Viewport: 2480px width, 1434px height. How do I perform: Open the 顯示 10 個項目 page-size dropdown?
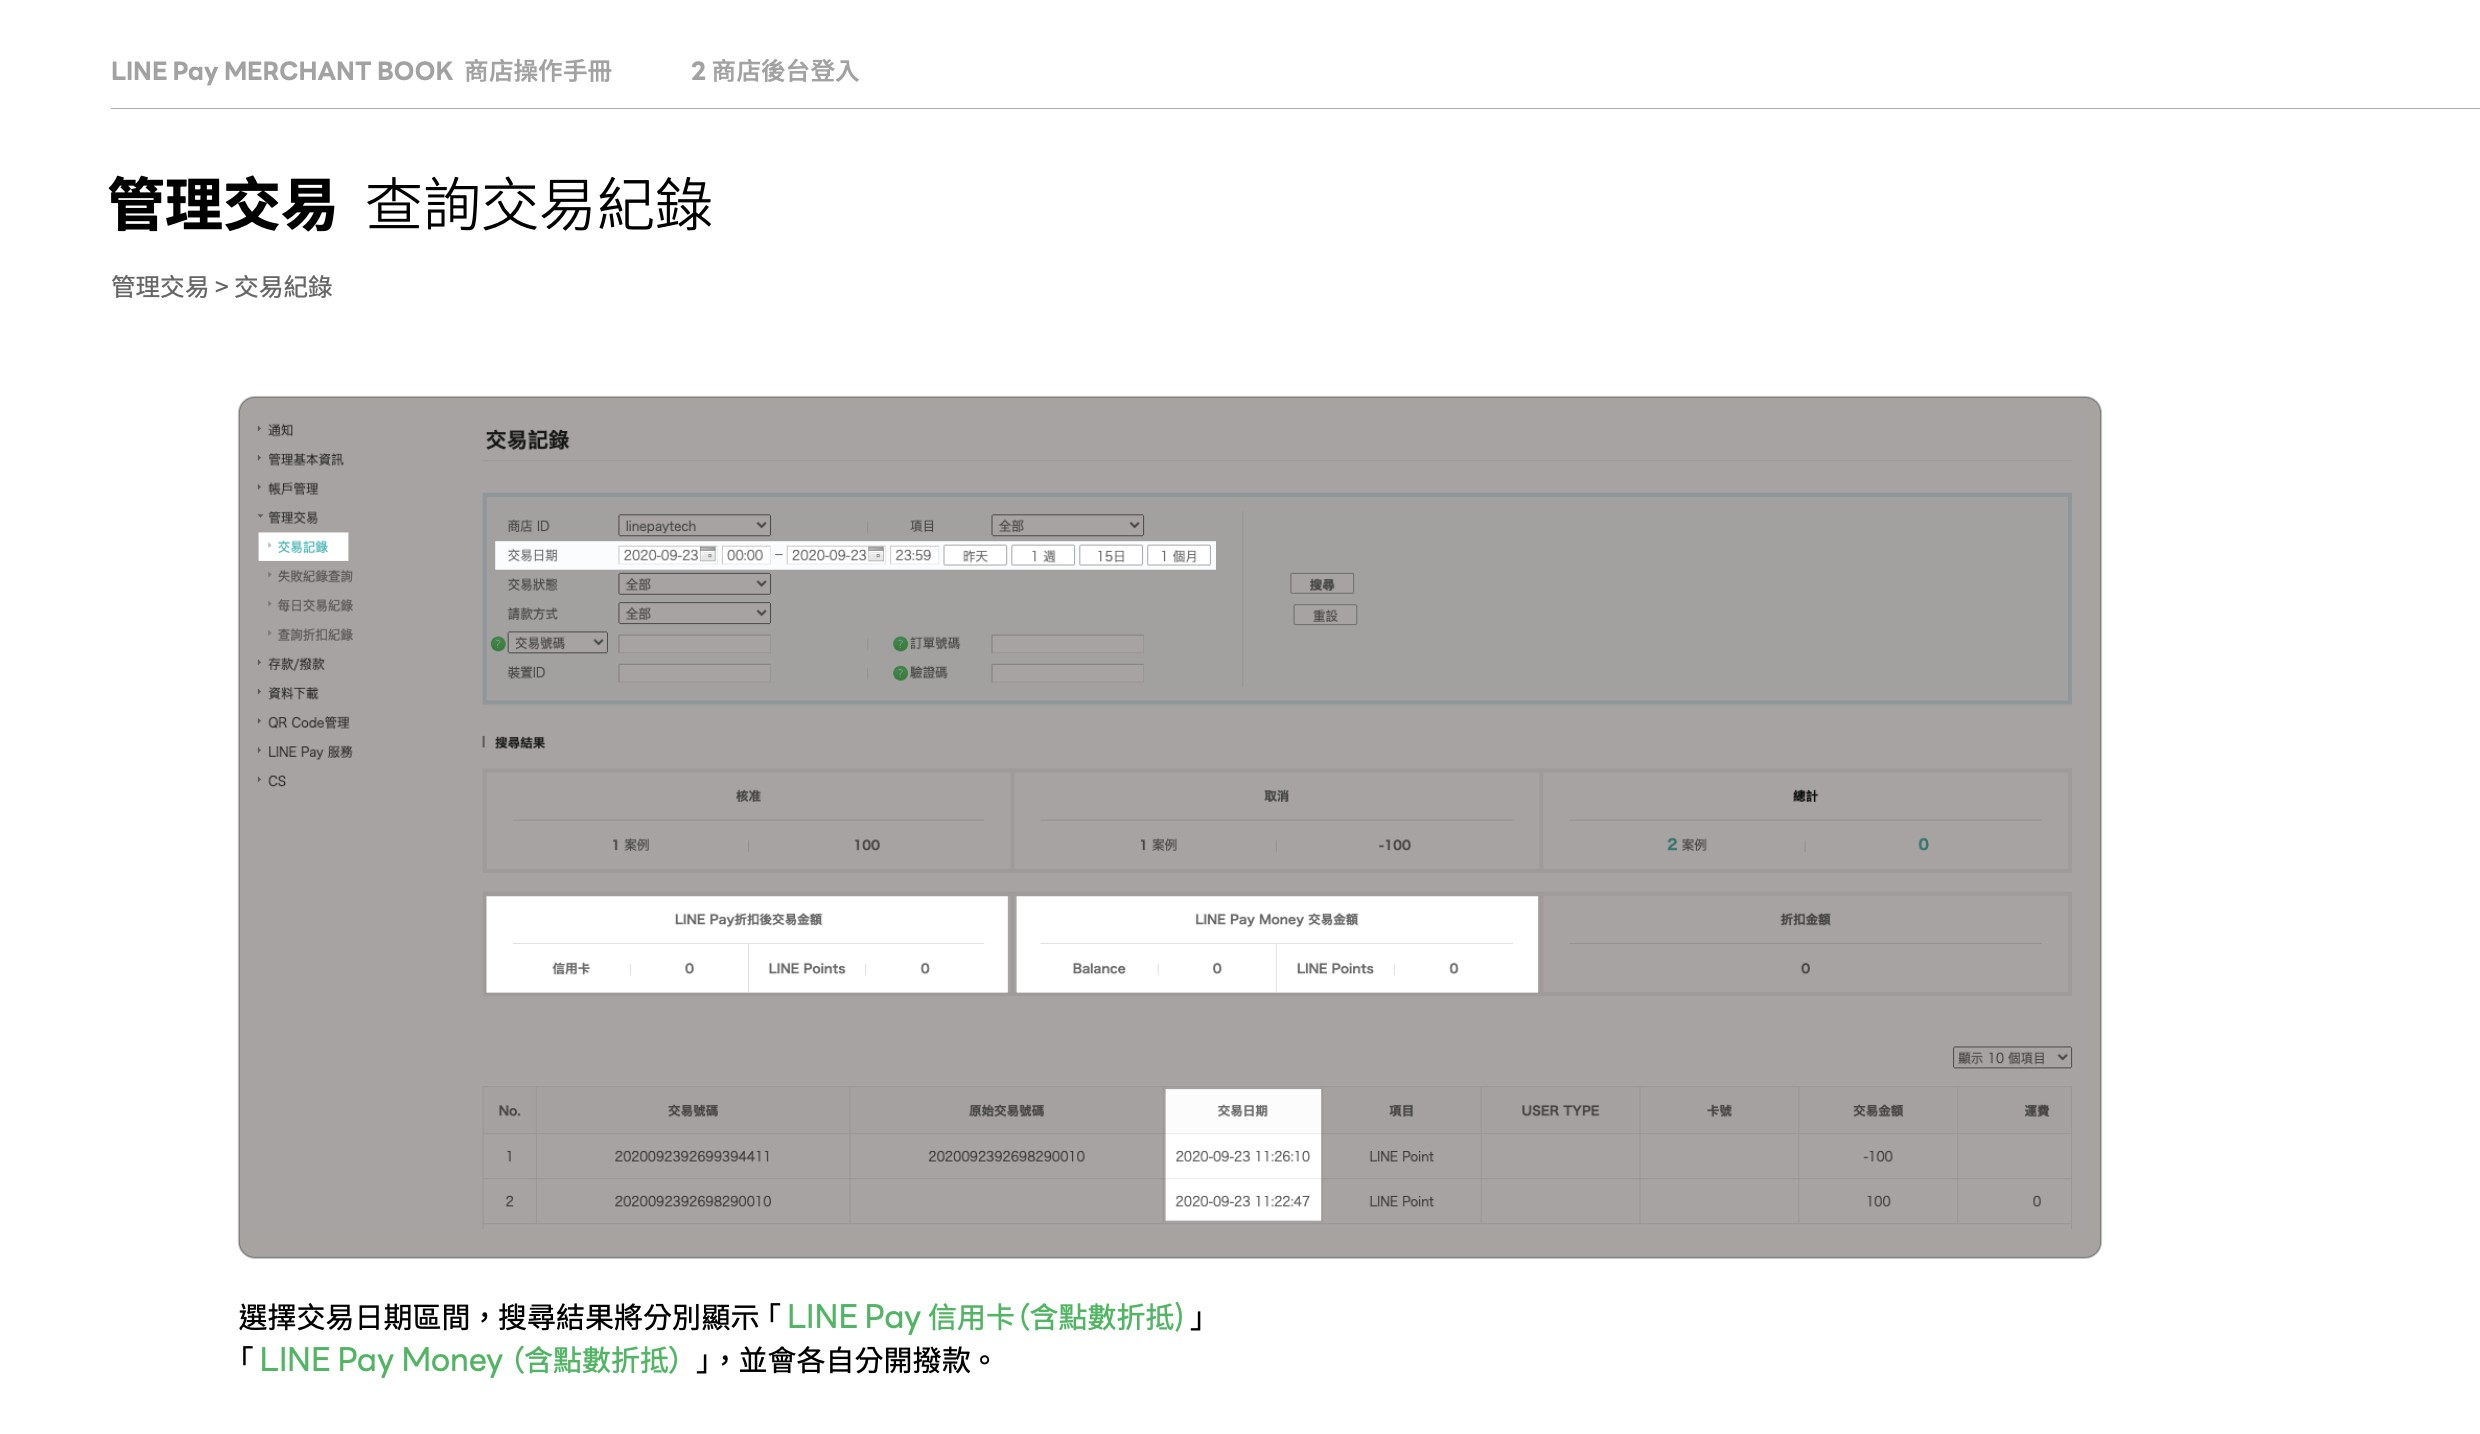(2011, 1057)
